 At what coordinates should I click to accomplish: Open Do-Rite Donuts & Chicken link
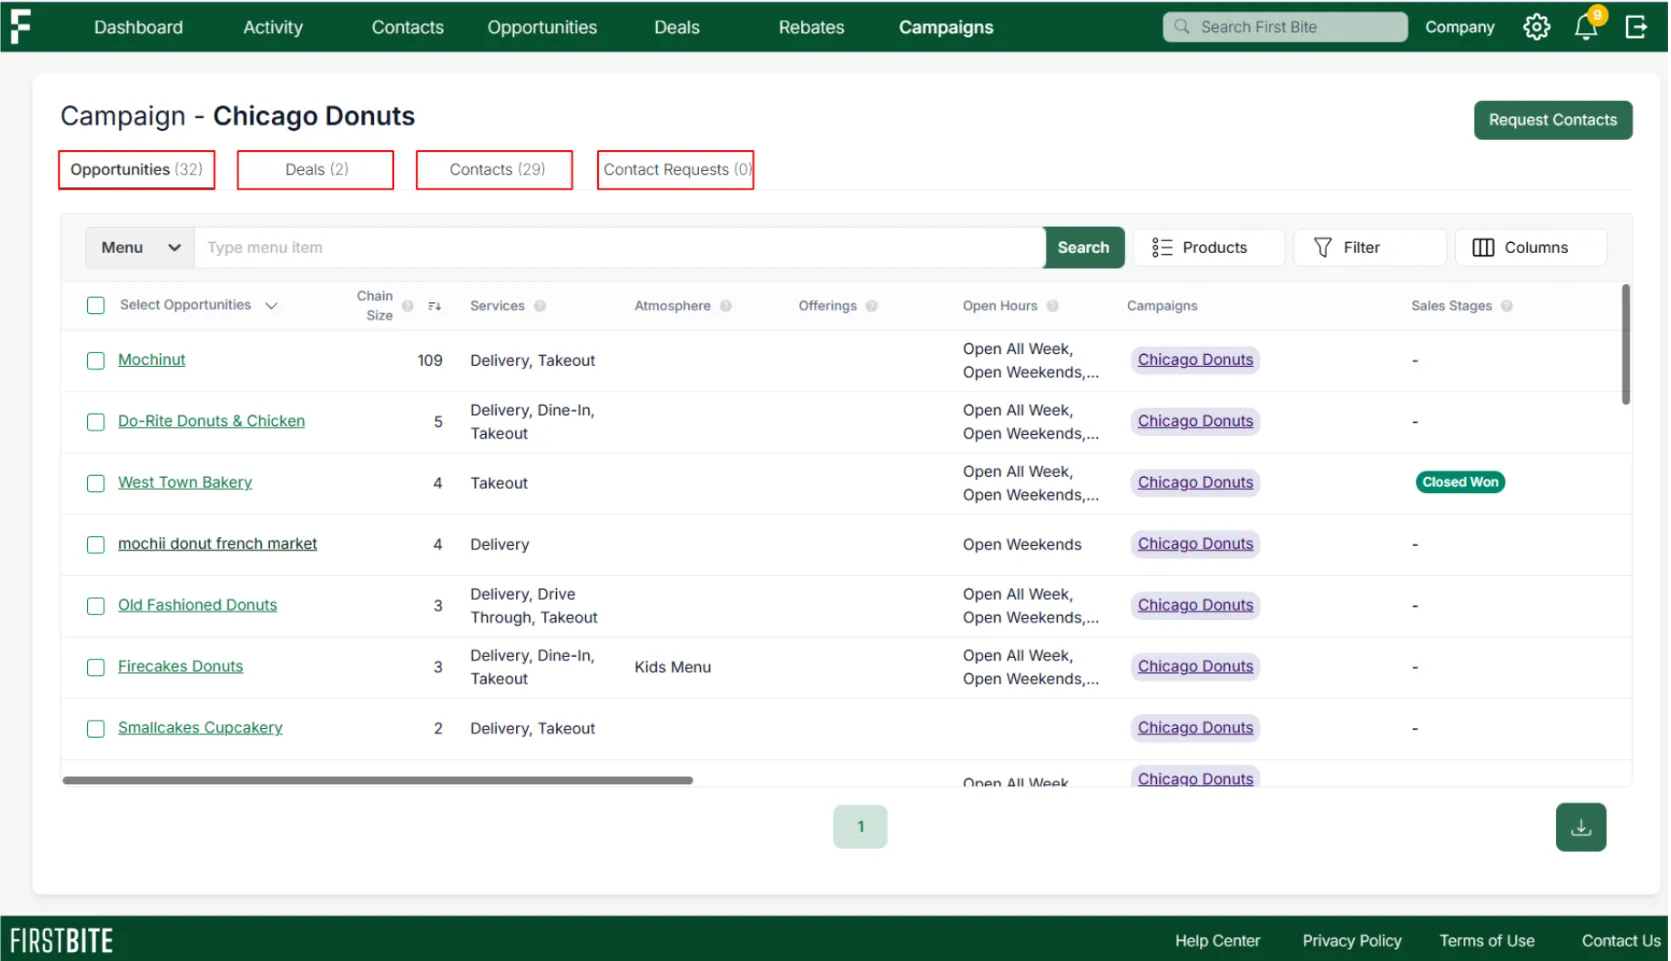click(x=212, y=422)
